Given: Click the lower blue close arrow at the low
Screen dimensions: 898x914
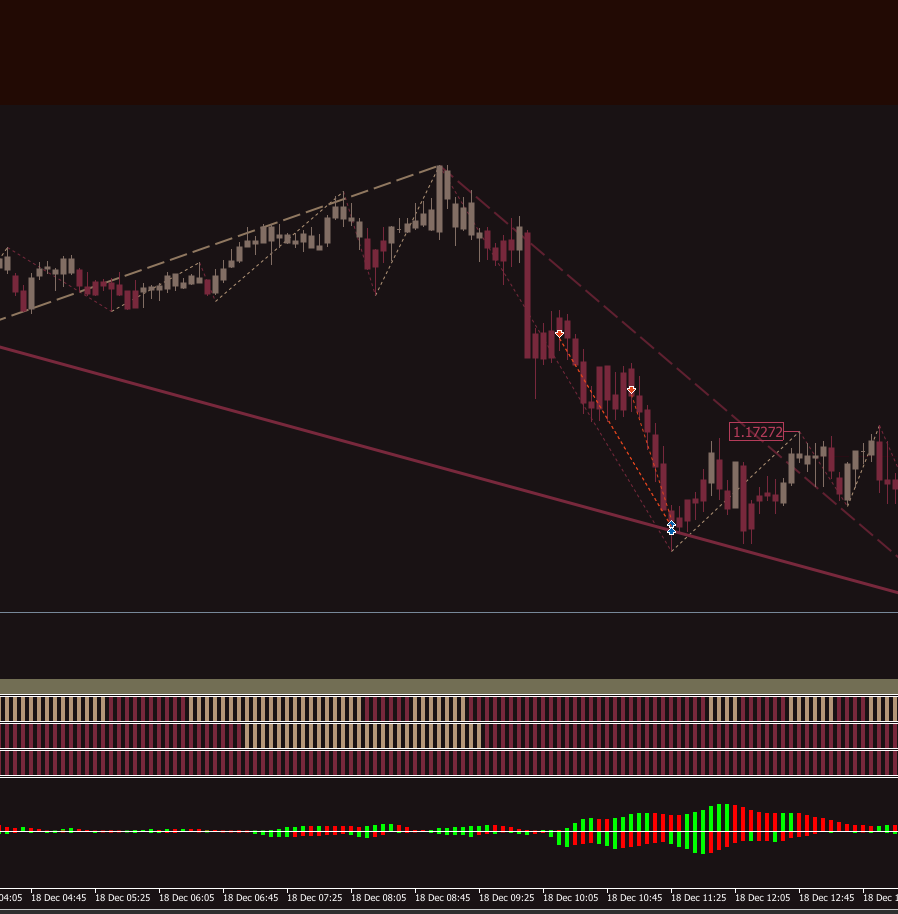Looking at the screenshot, I should point(671,531).
